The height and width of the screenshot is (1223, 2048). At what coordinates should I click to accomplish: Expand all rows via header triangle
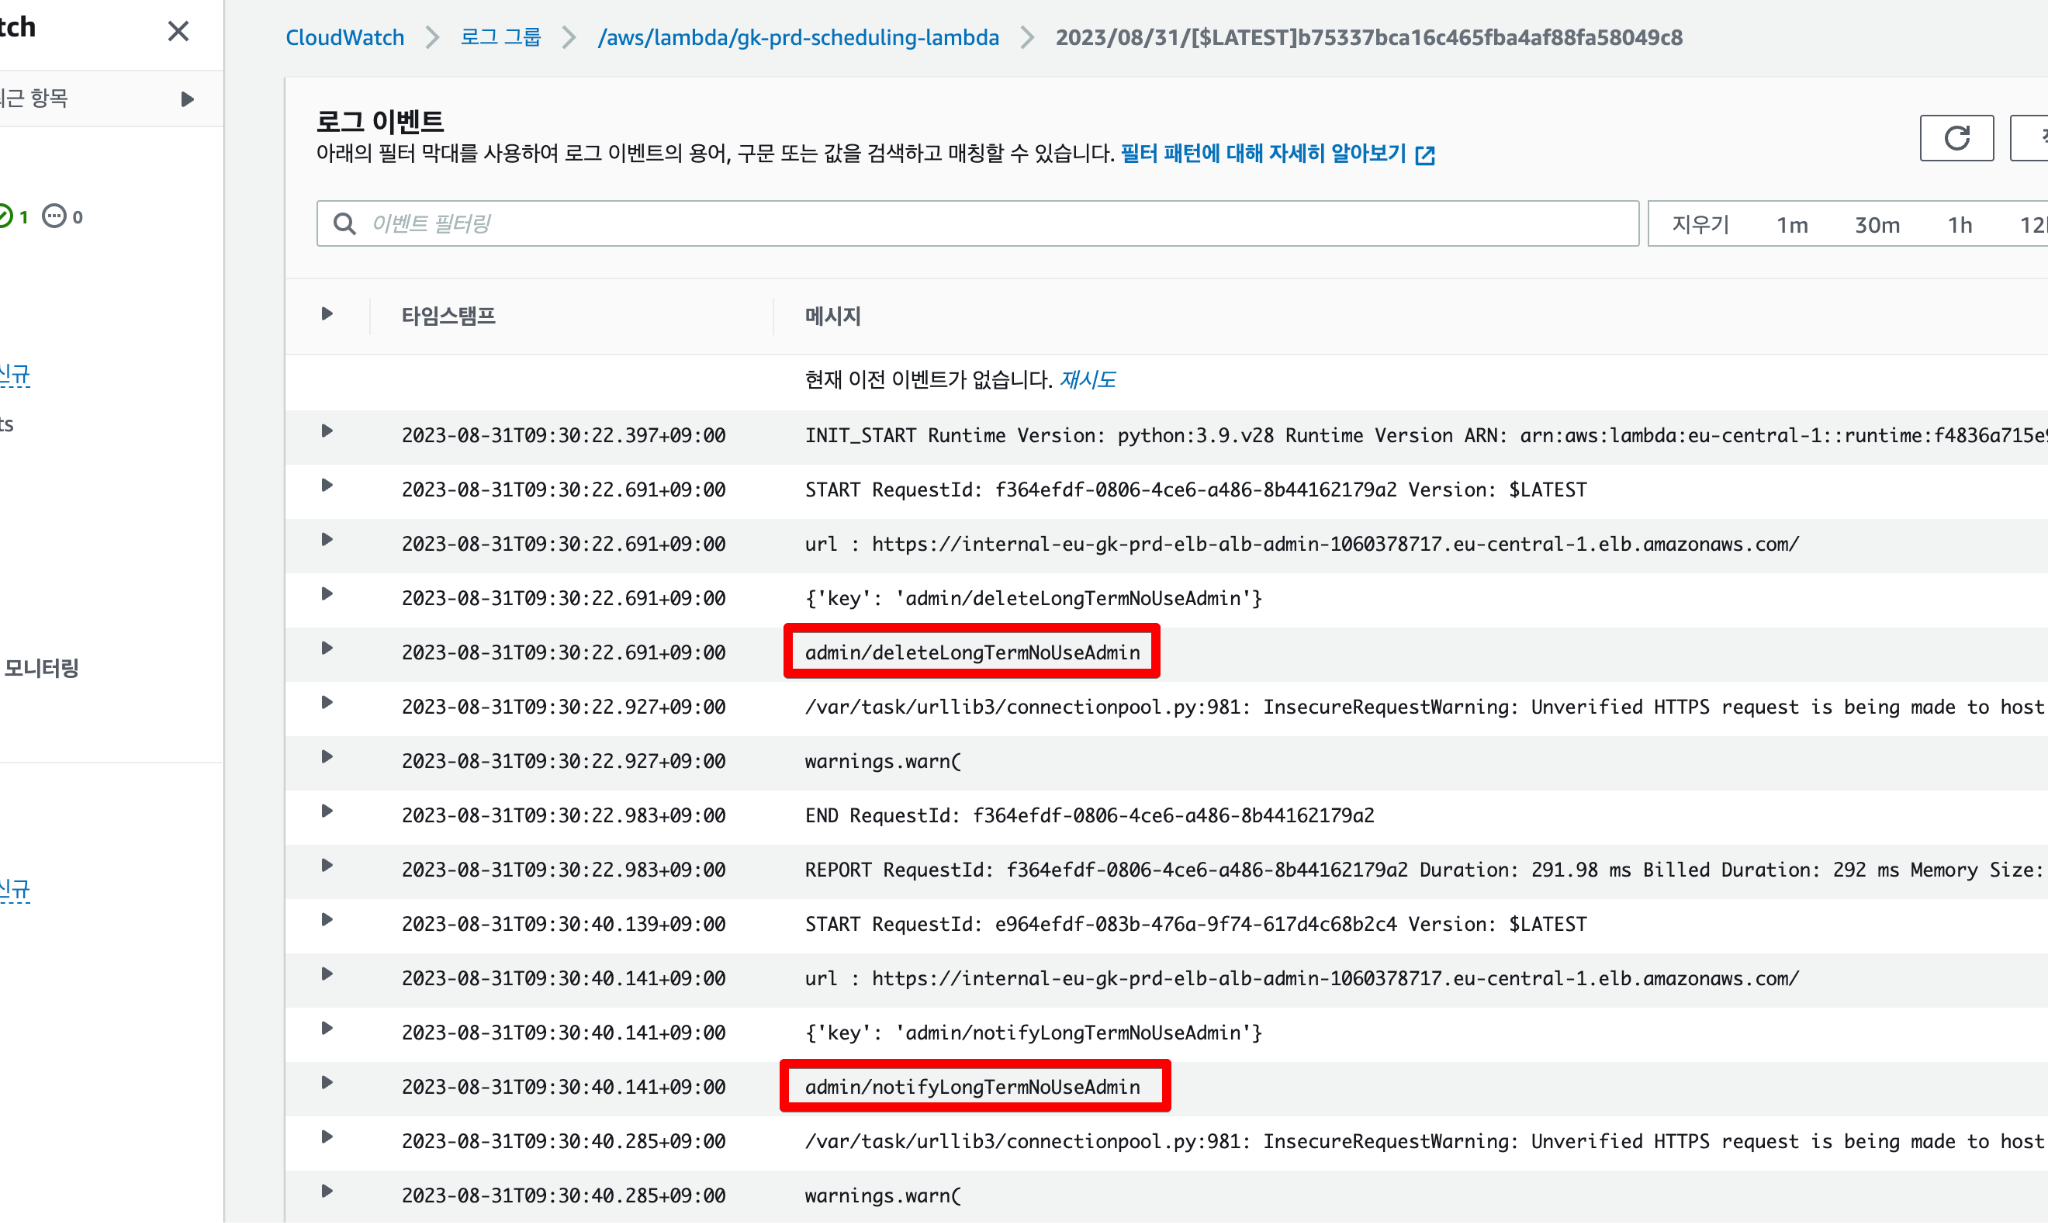point(327,314)
